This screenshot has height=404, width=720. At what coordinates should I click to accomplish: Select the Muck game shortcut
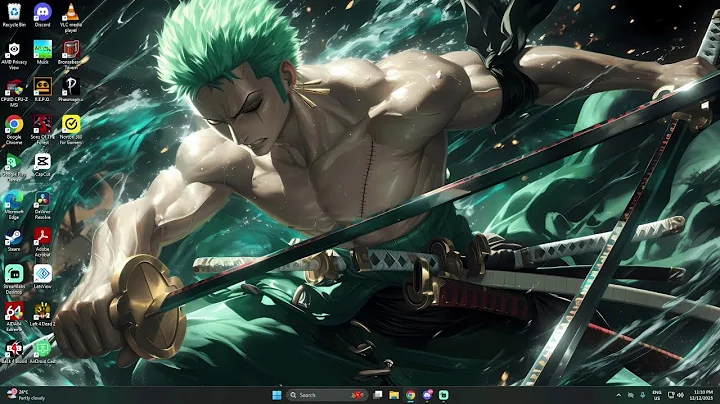pyautogui.click(x=42, y=52)
